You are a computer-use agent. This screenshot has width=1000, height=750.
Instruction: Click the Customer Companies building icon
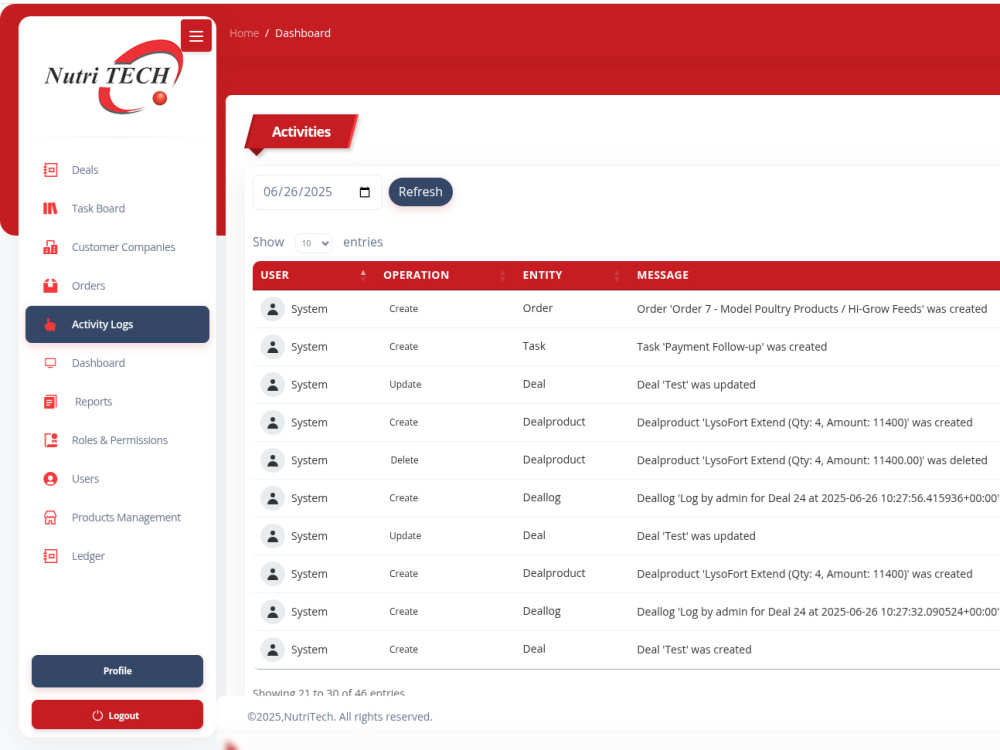[x=50, y=247]
